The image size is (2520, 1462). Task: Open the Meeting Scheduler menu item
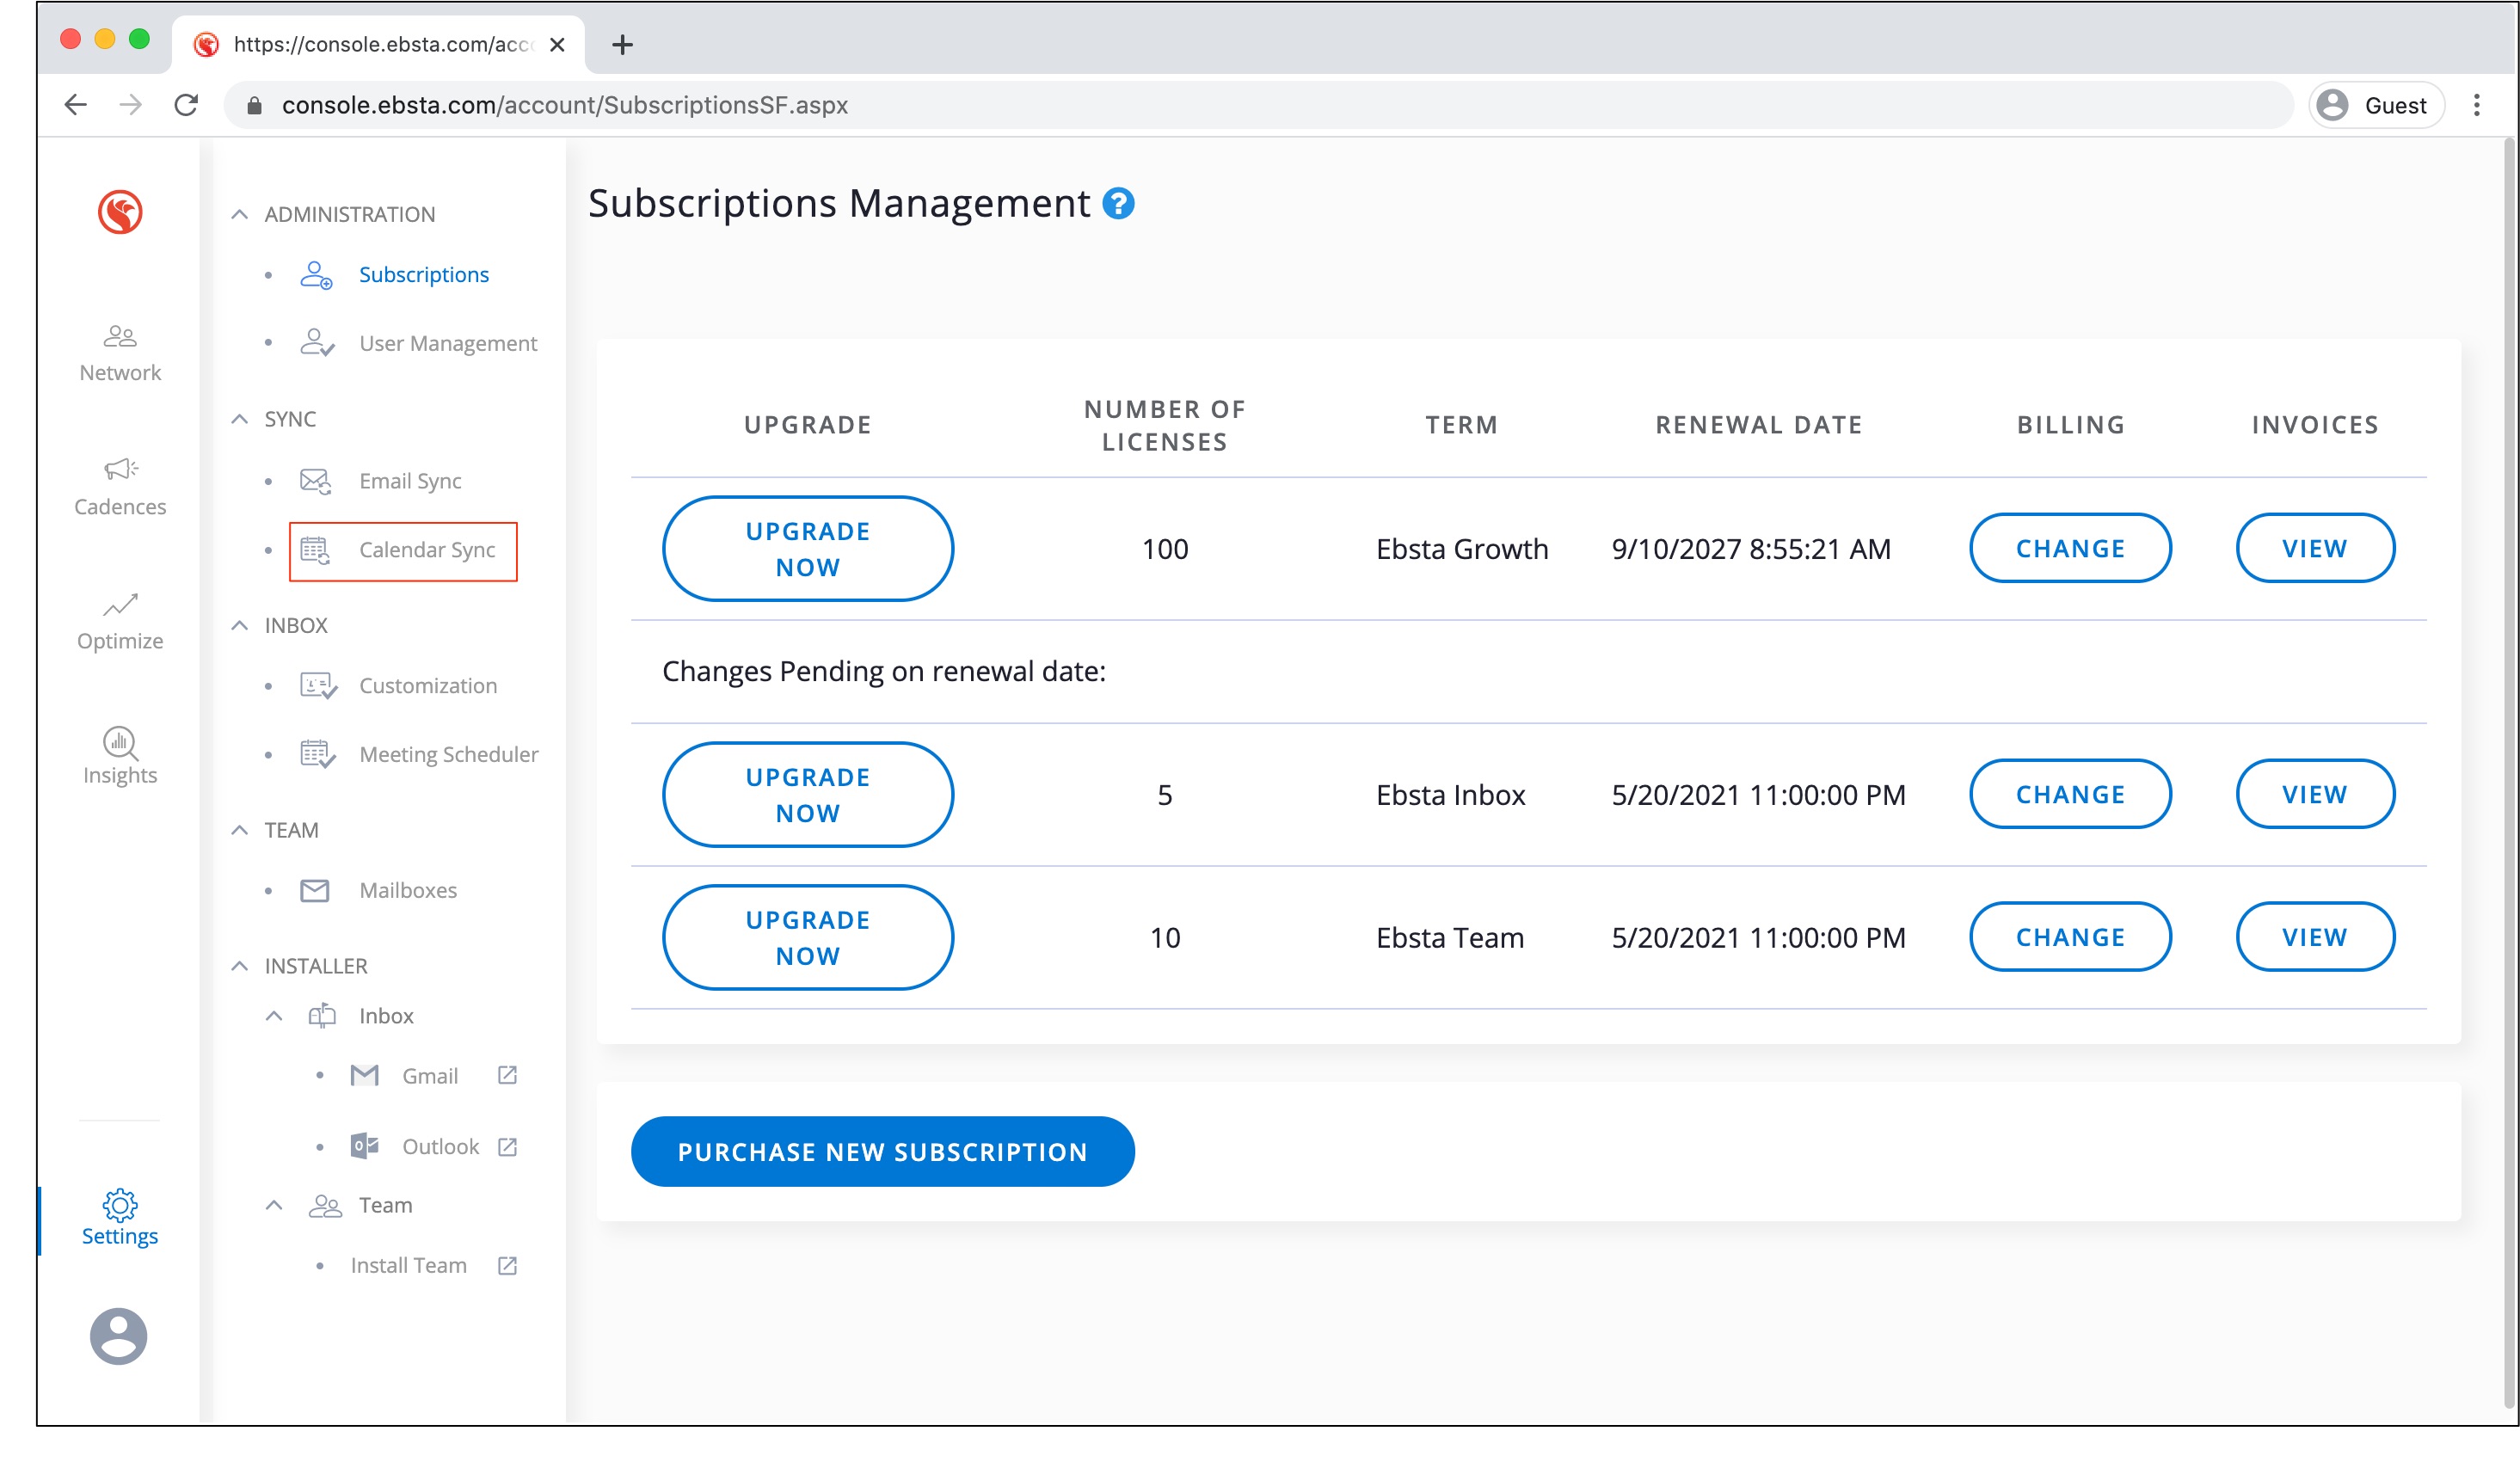[448, 754]
